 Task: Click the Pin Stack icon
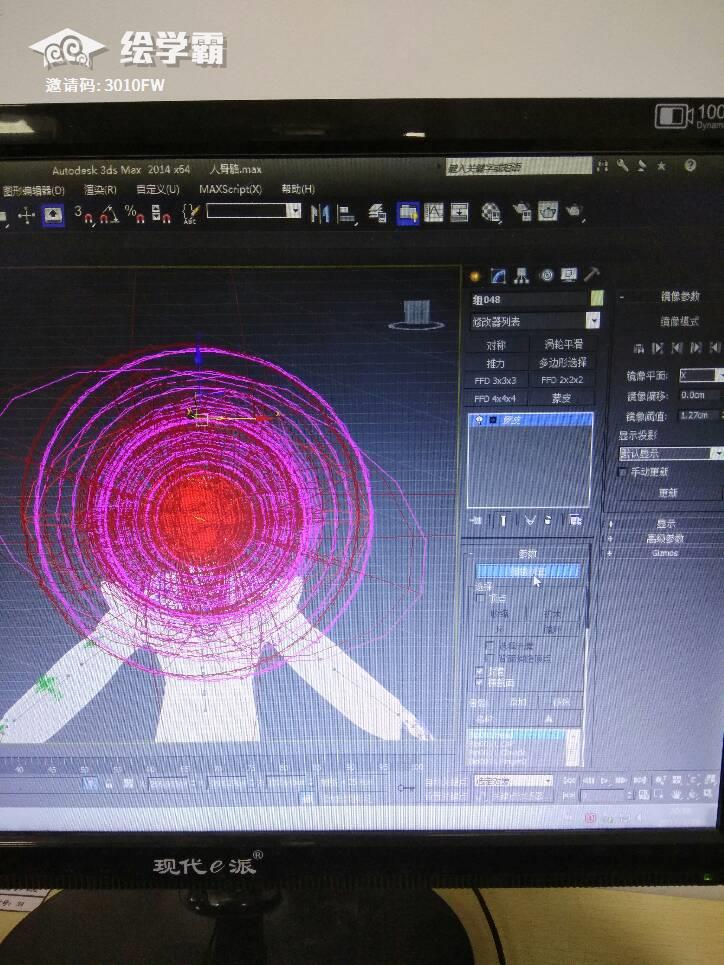[x=475, y=521]
